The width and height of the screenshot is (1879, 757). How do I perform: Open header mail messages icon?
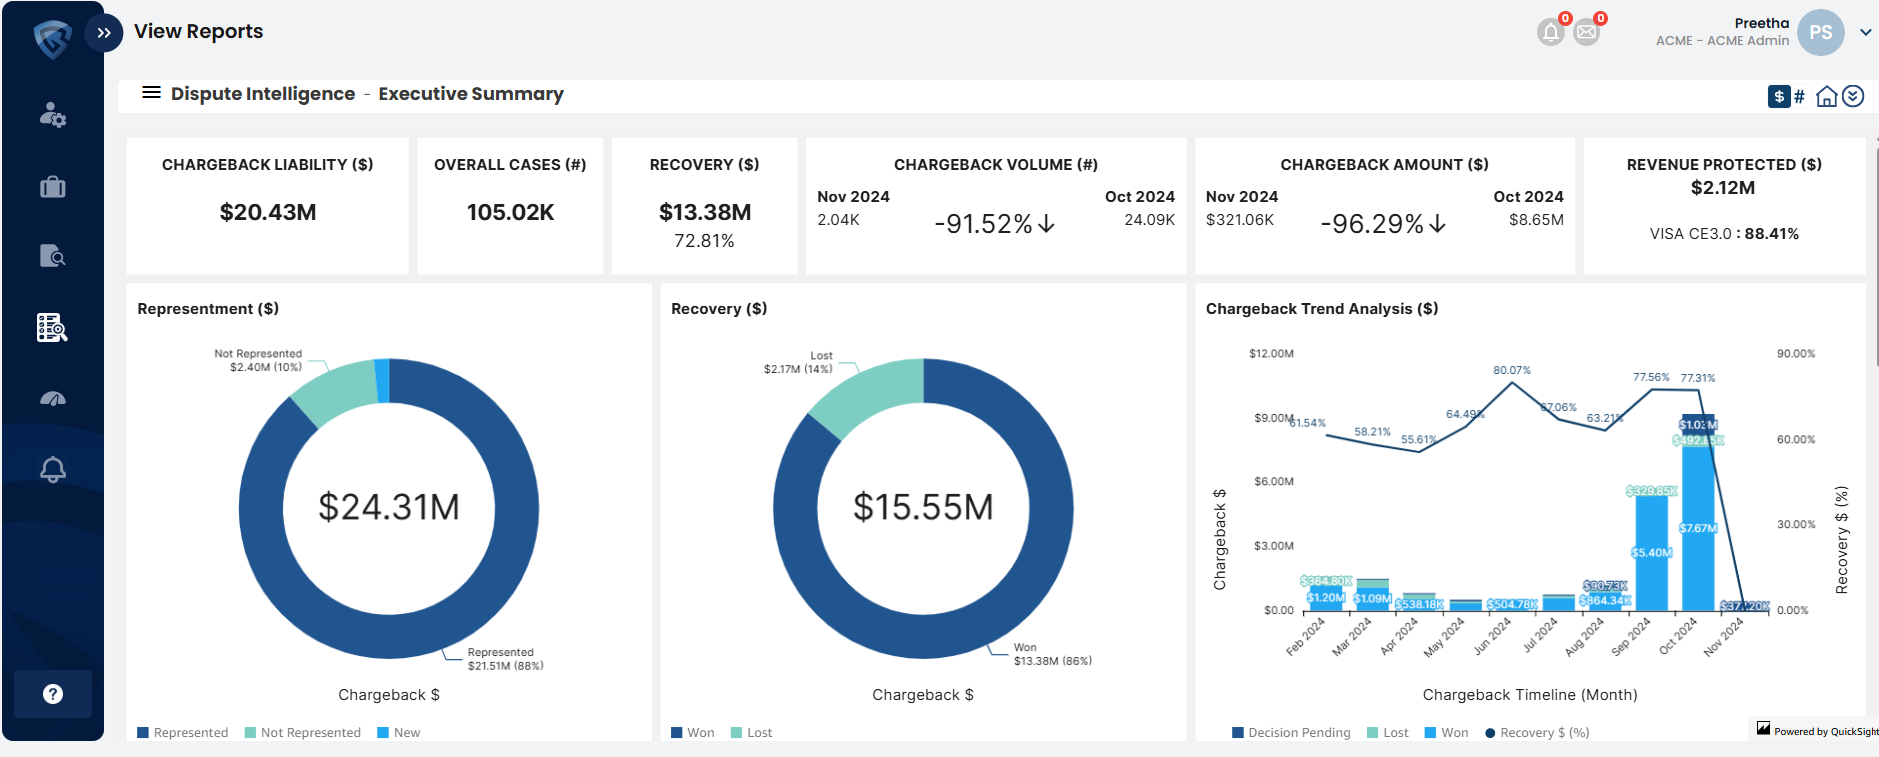1586,32
